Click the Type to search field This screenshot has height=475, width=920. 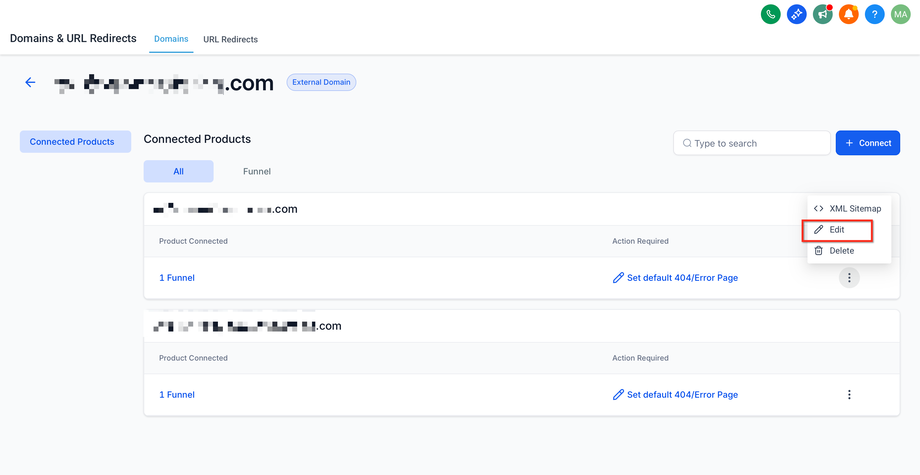click(x=758, y=143)
